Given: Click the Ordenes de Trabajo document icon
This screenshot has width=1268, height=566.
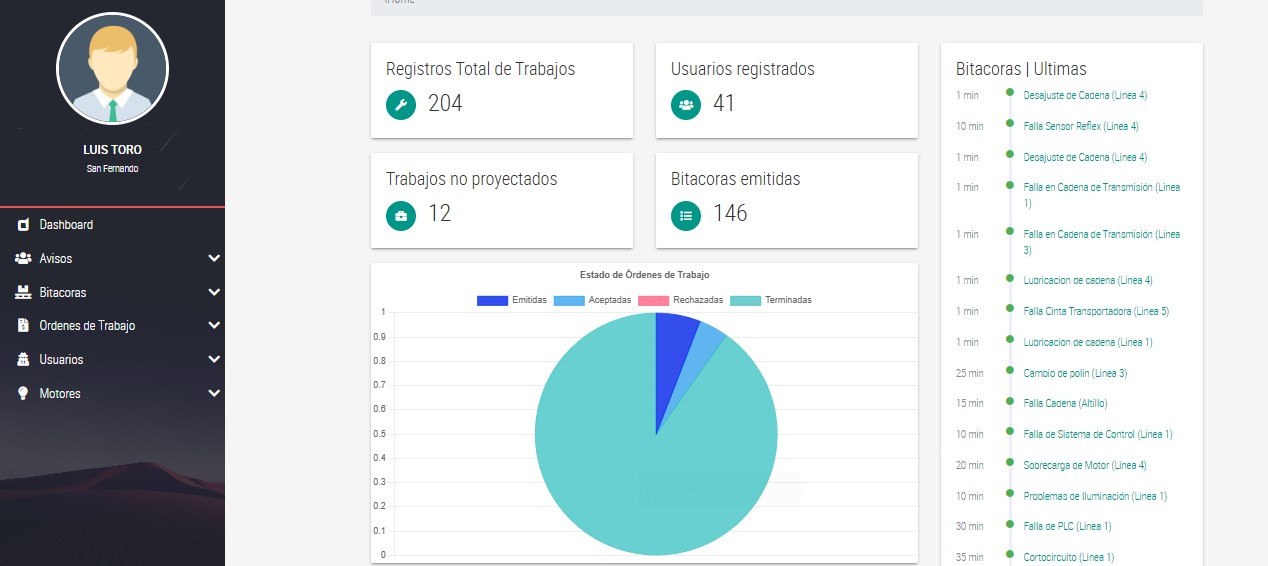Looking at the screenshot, I should coord(23,326).
